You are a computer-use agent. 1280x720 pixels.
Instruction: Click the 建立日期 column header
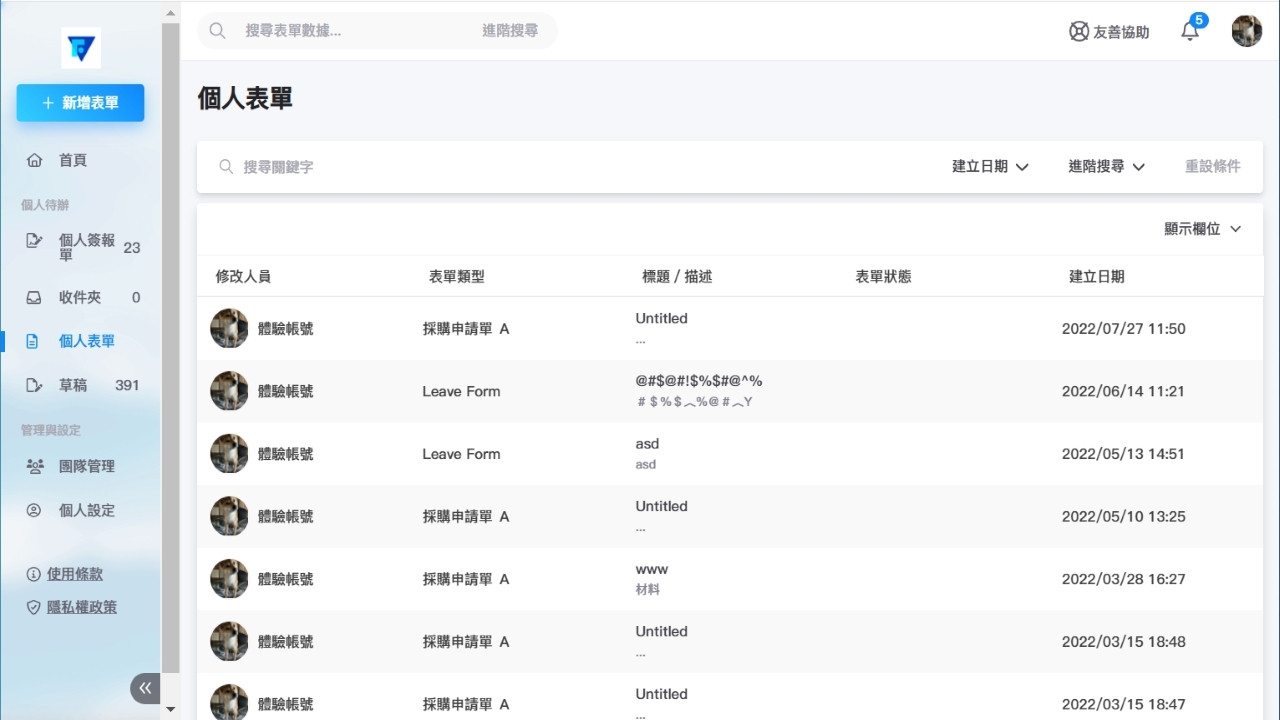point(1097,277)
